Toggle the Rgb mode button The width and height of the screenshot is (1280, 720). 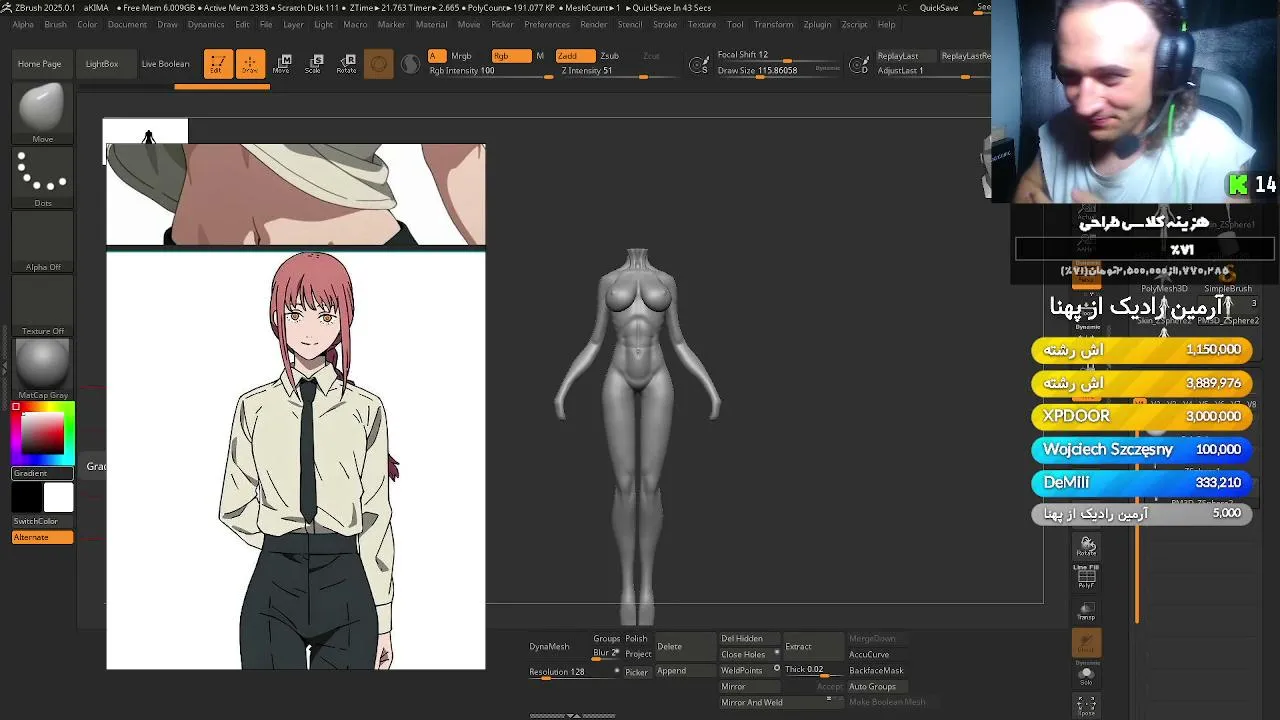(x=511, y=56)
